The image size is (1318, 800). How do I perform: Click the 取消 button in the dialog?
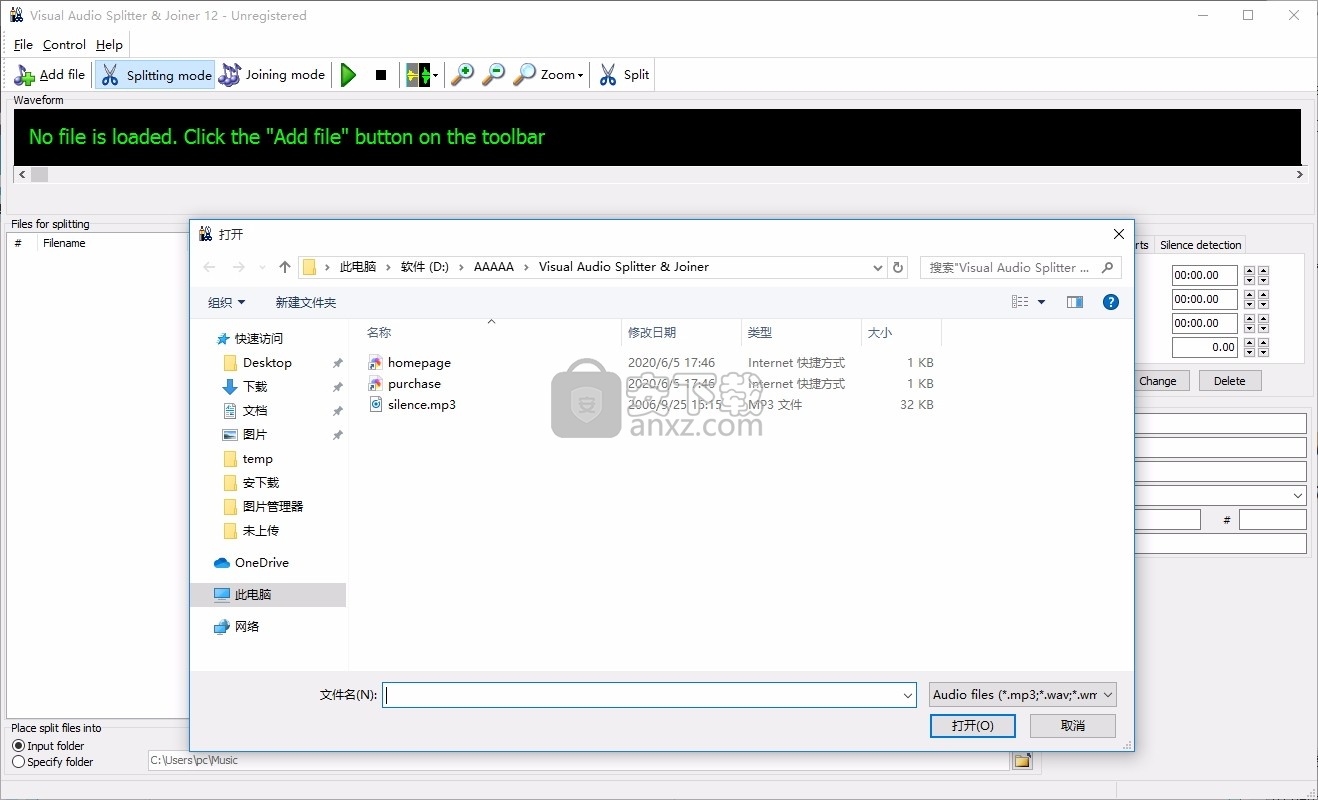click(x=1072, y=726)
